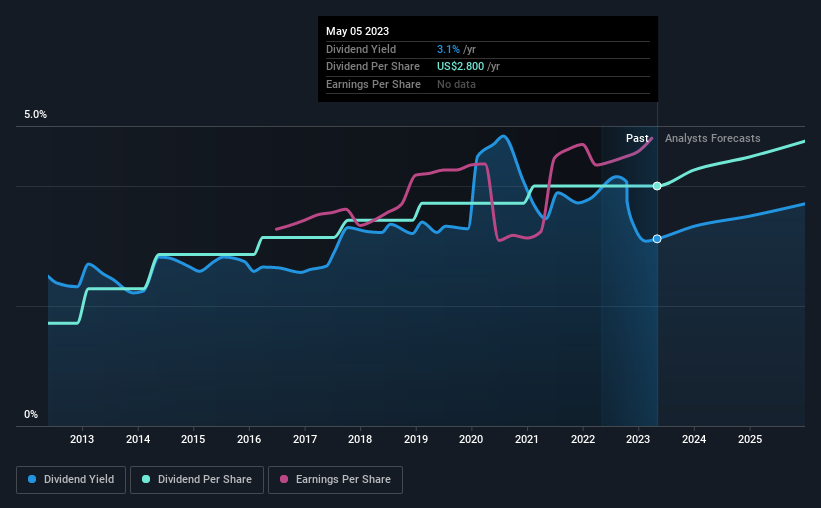Click the May 05 2023 tooltip date

pos(358,31)
